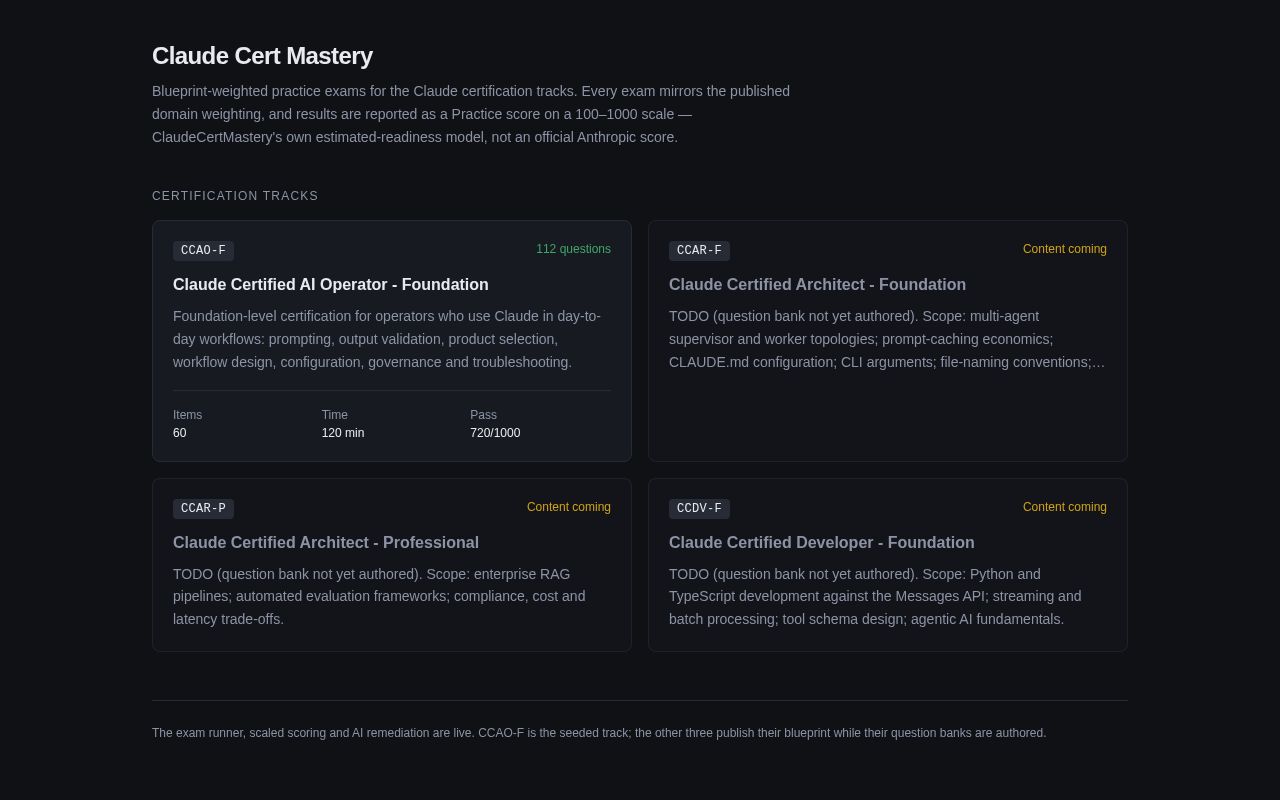This screenshot has height=800, width=1280.
Task: Click the Time value 120 min
Action: click(x=343, y=433)
